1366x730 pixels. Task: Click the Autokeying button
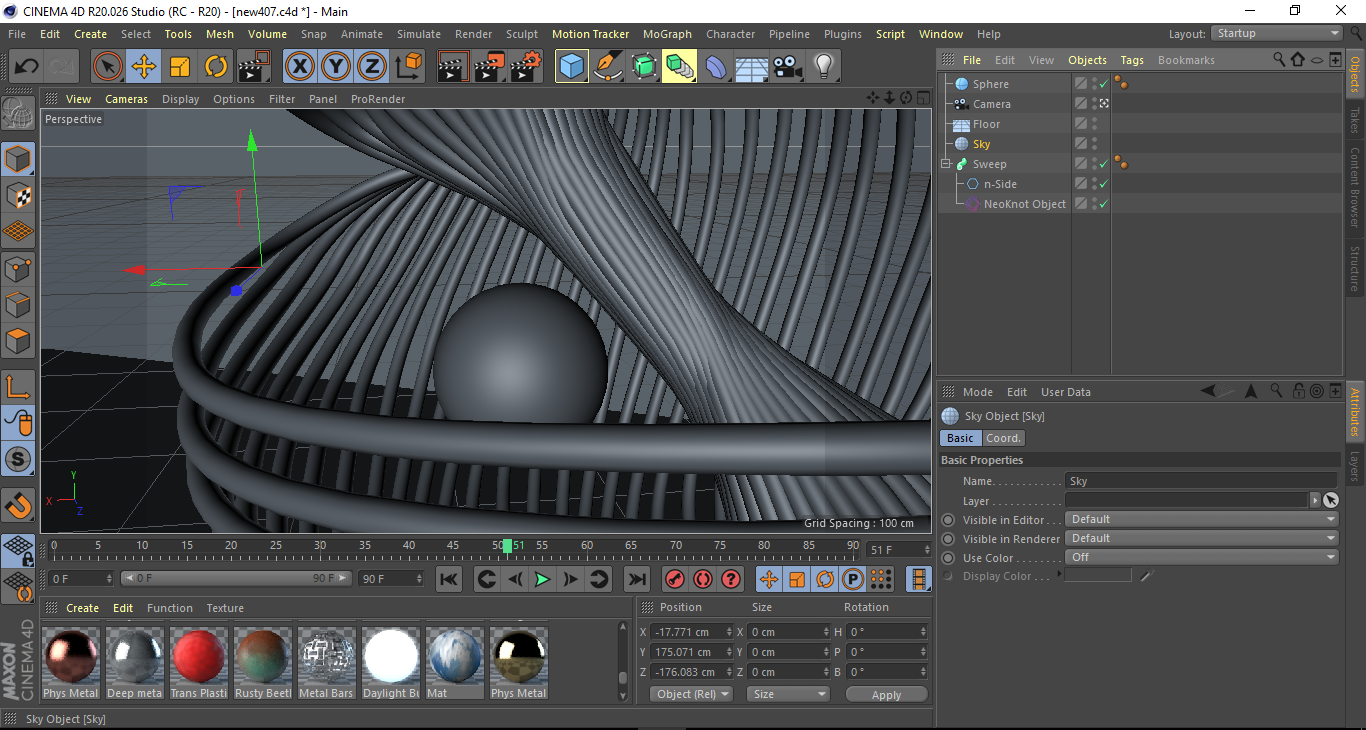703,579
